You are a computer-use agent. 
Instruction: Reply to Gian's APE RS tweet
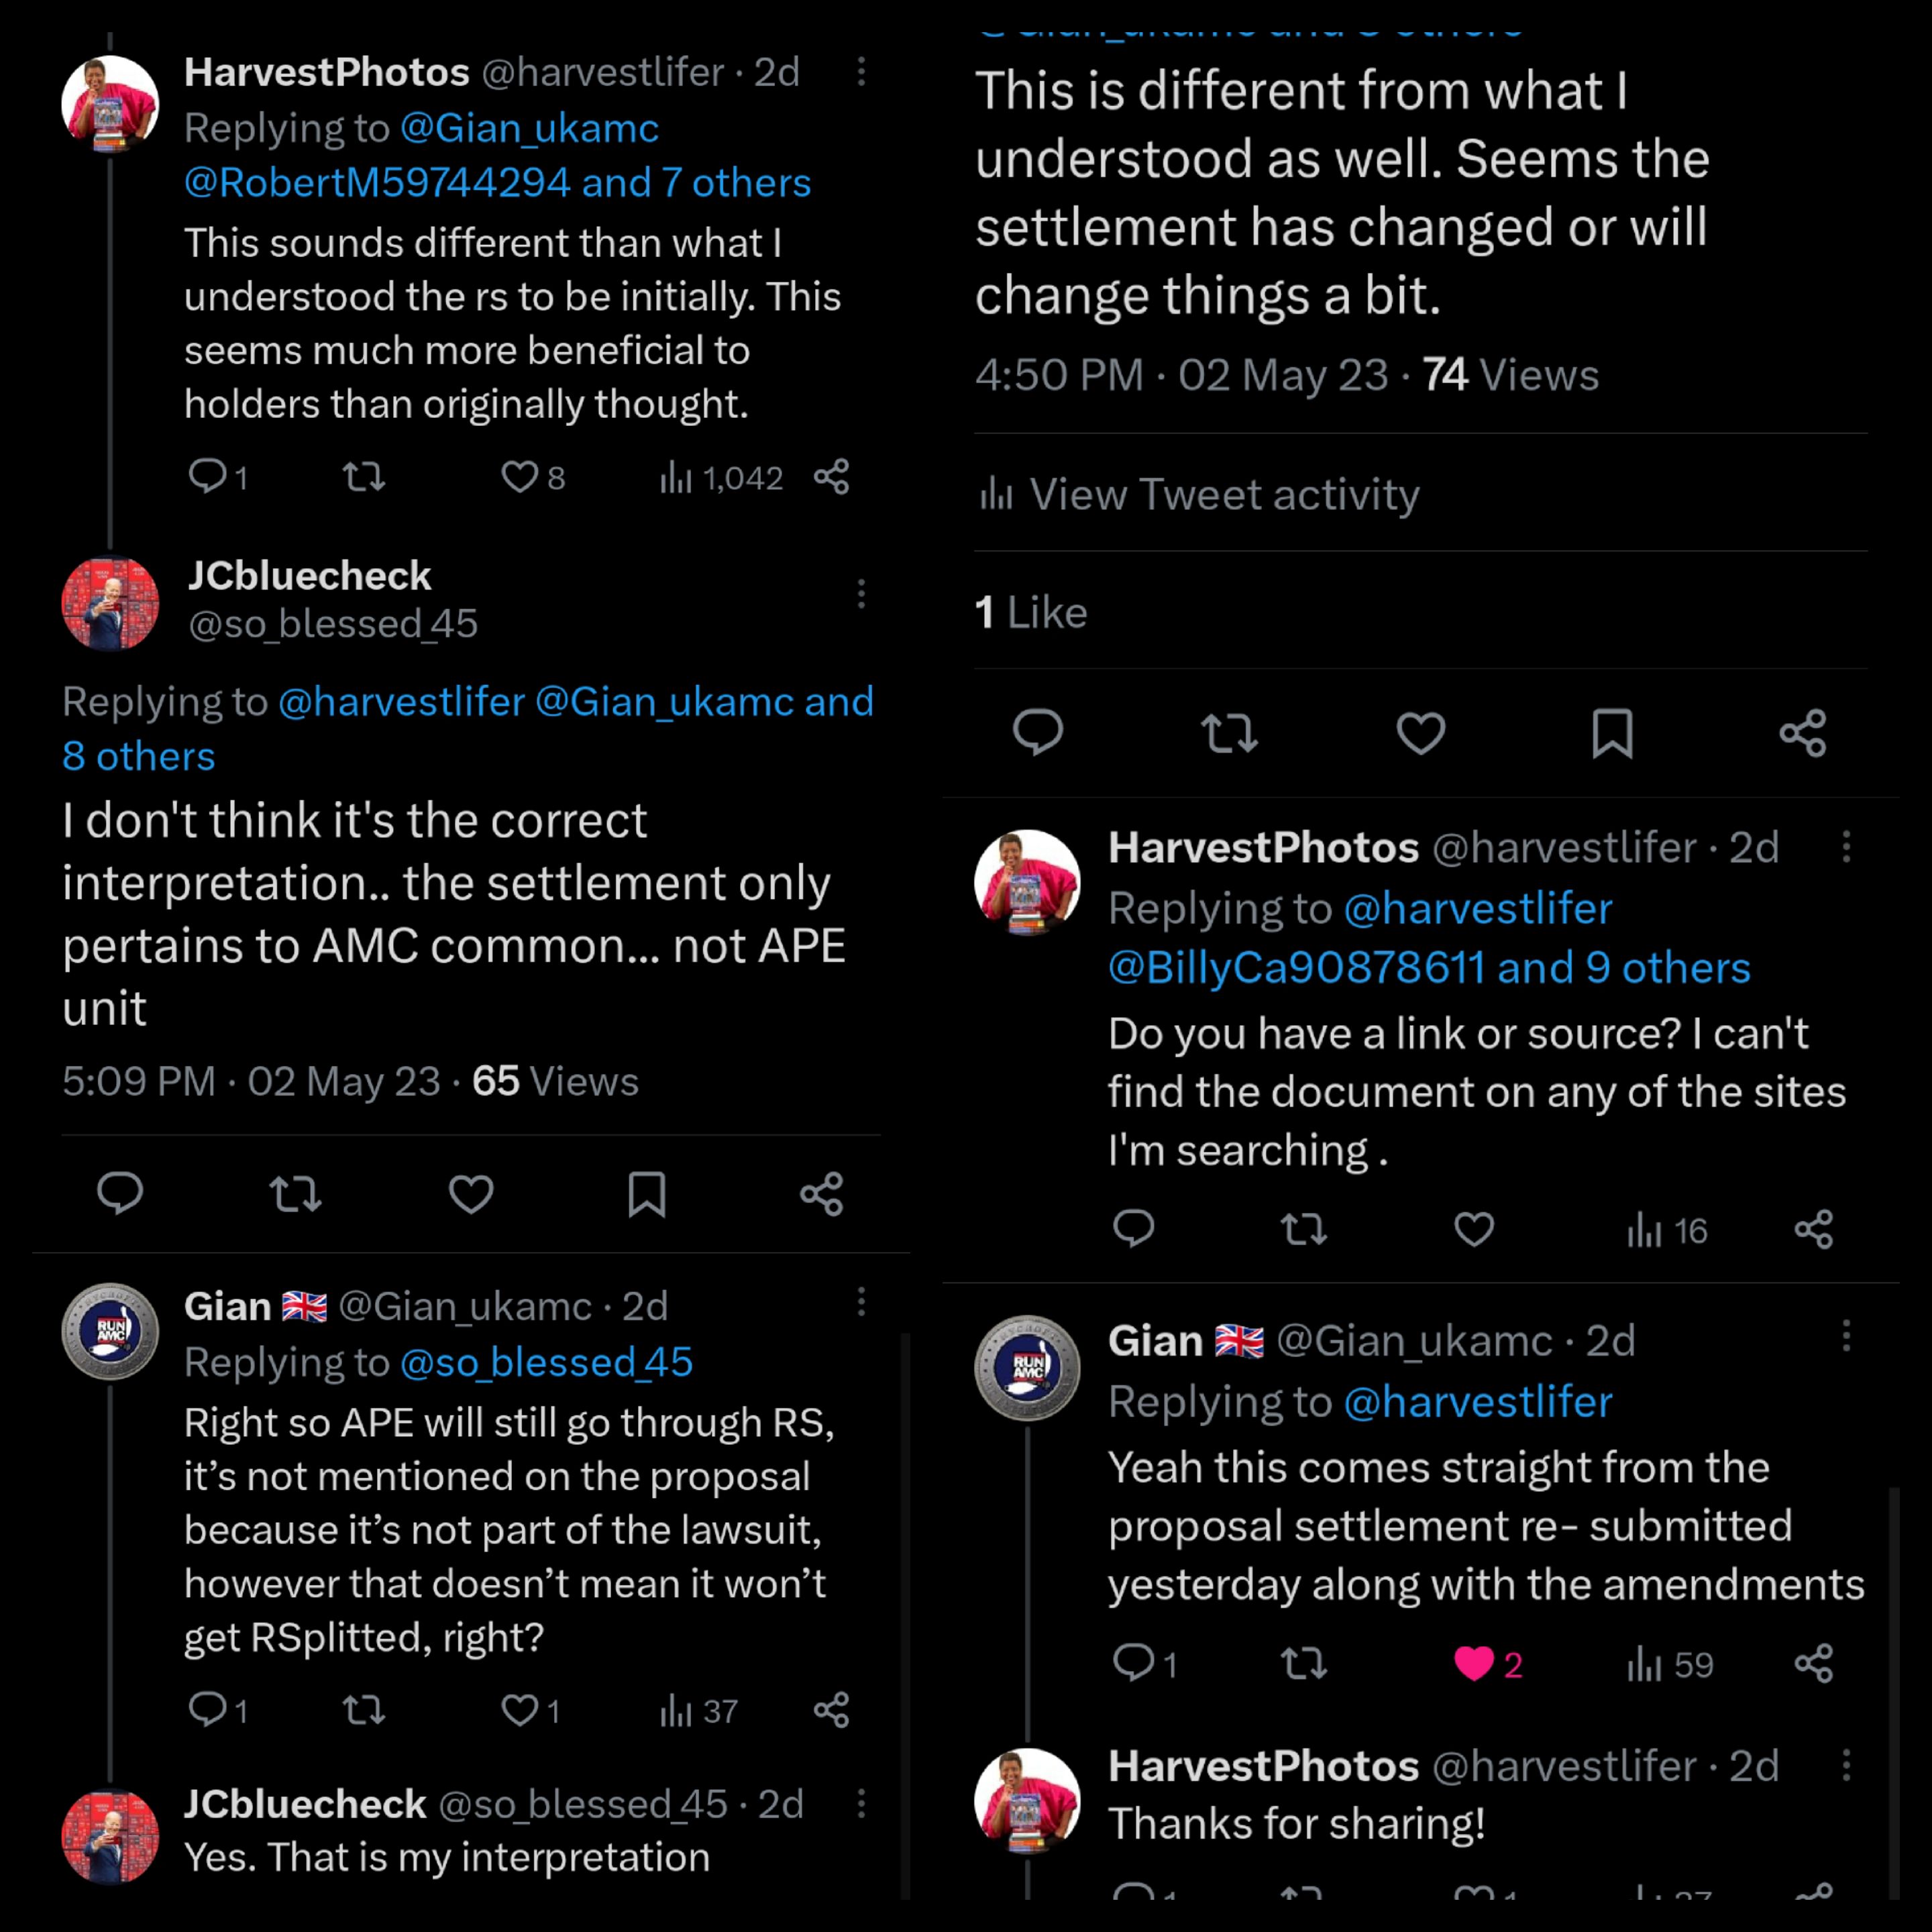click(207, 1710)
